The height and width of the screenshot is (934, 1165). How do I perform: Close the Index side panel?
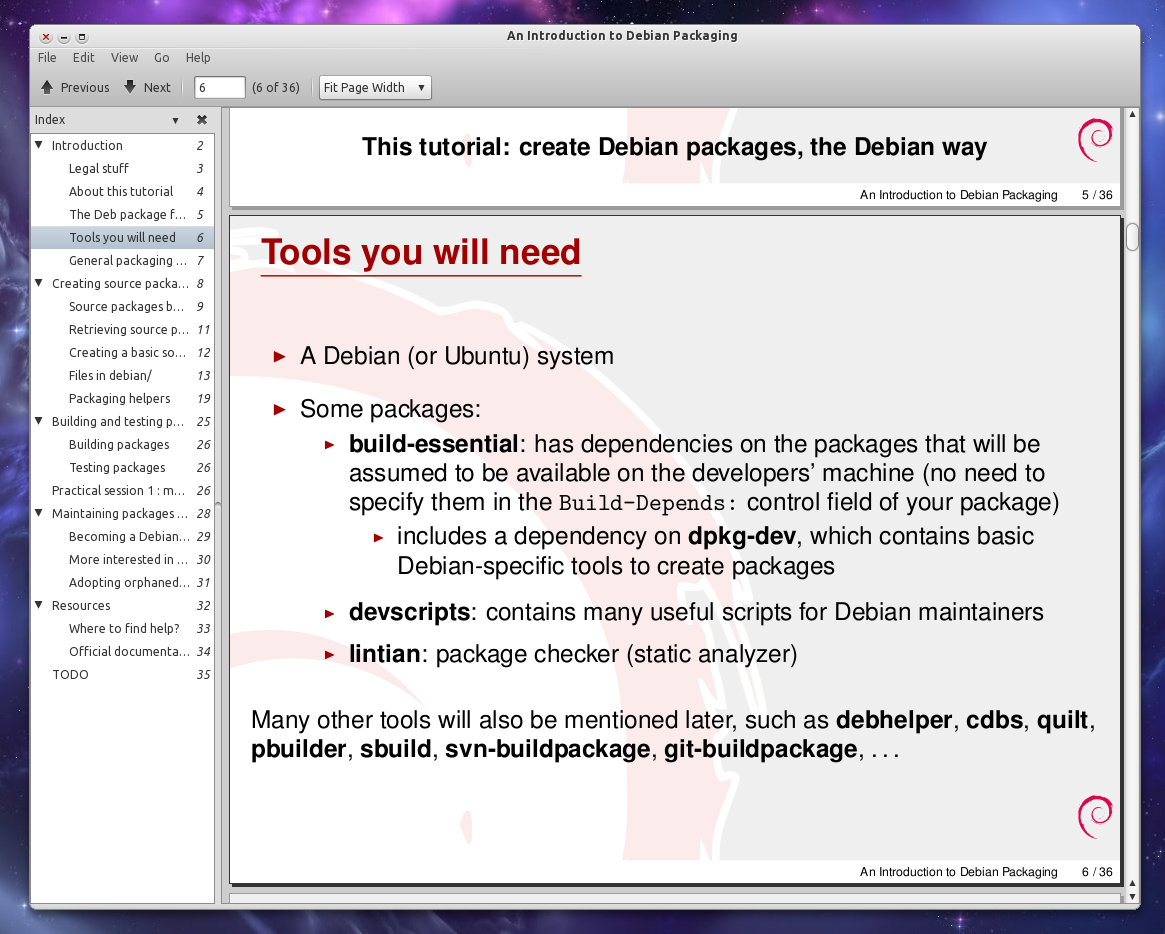tap(201, 120)
